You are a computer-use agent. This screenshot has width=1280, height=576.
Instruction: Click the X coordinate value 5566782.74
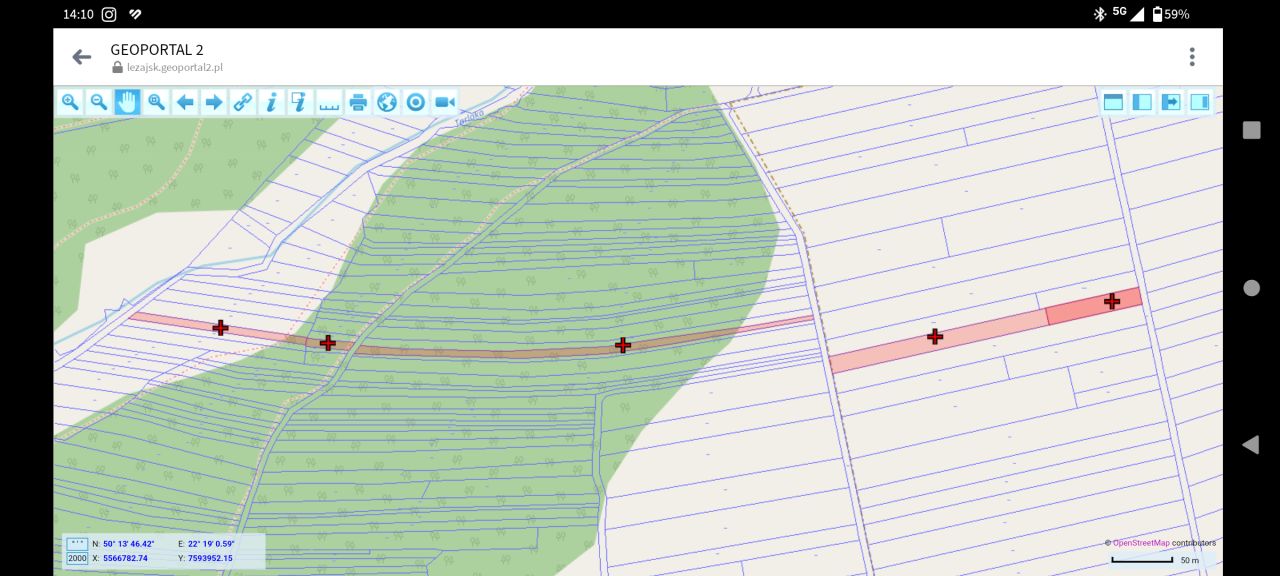[x=125, y=558]
